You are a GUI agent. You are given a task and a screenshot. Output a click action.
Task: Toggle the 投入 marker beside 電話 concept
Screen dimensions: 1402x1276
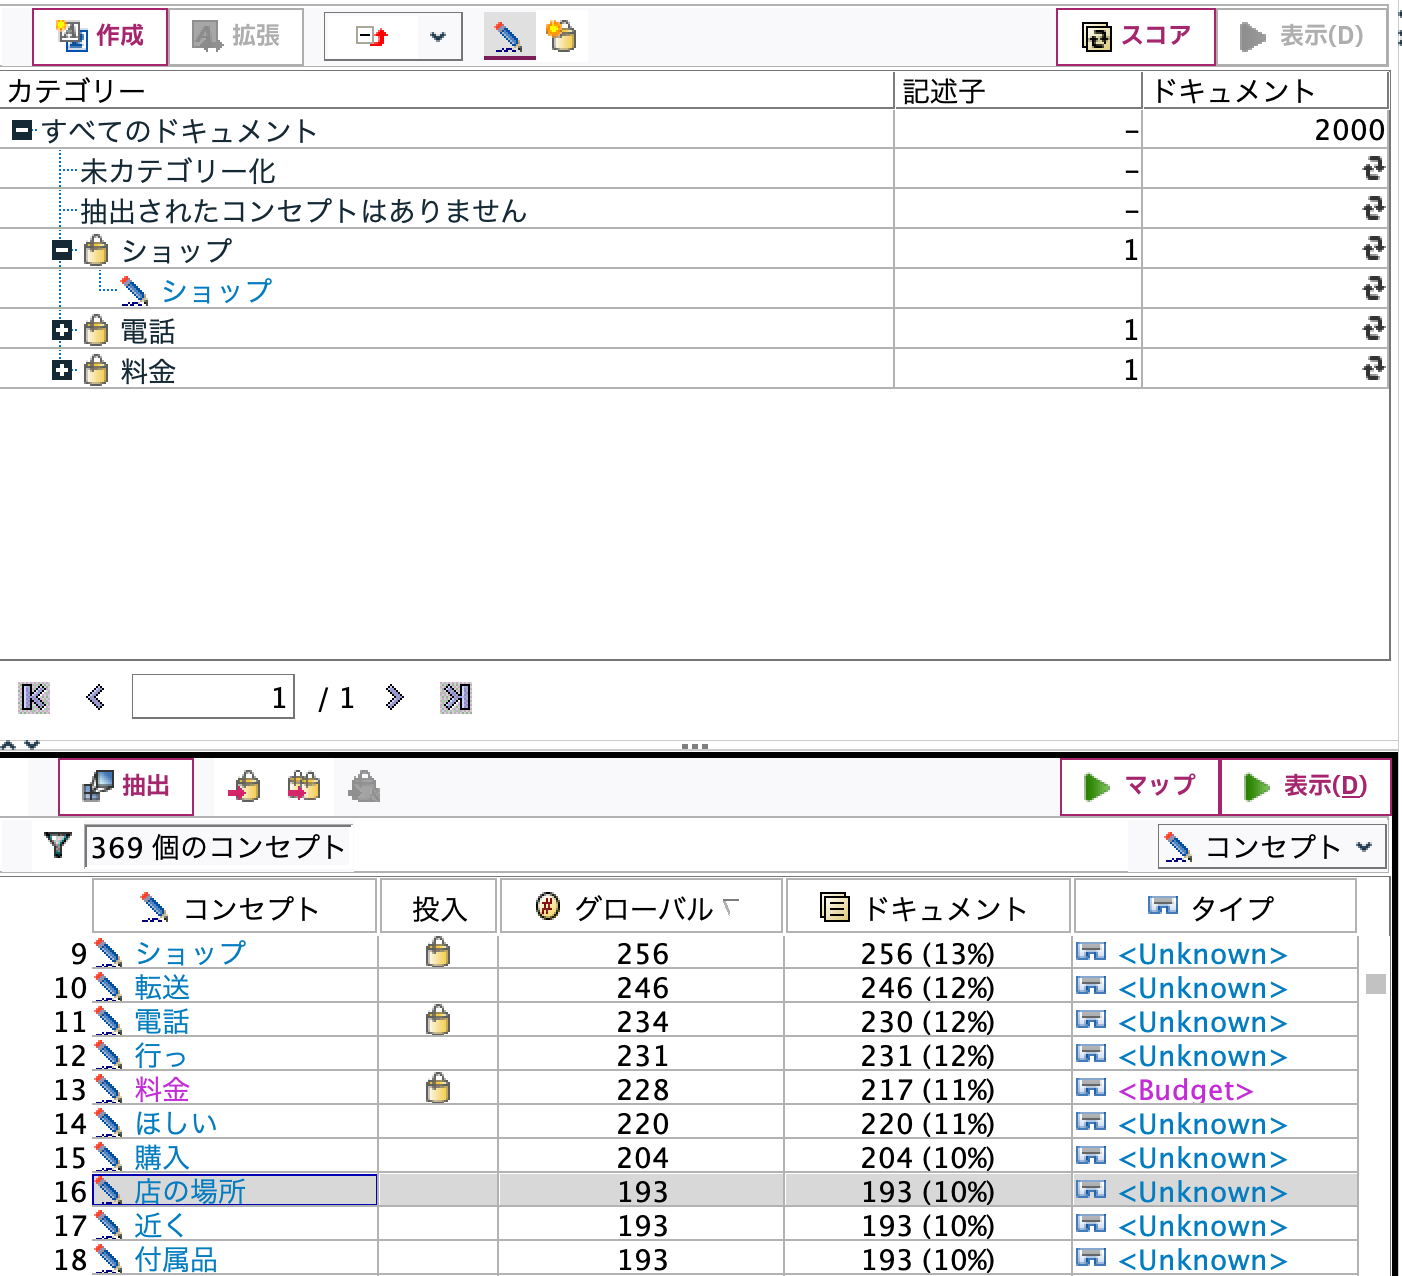click(x=437, y=1021)
